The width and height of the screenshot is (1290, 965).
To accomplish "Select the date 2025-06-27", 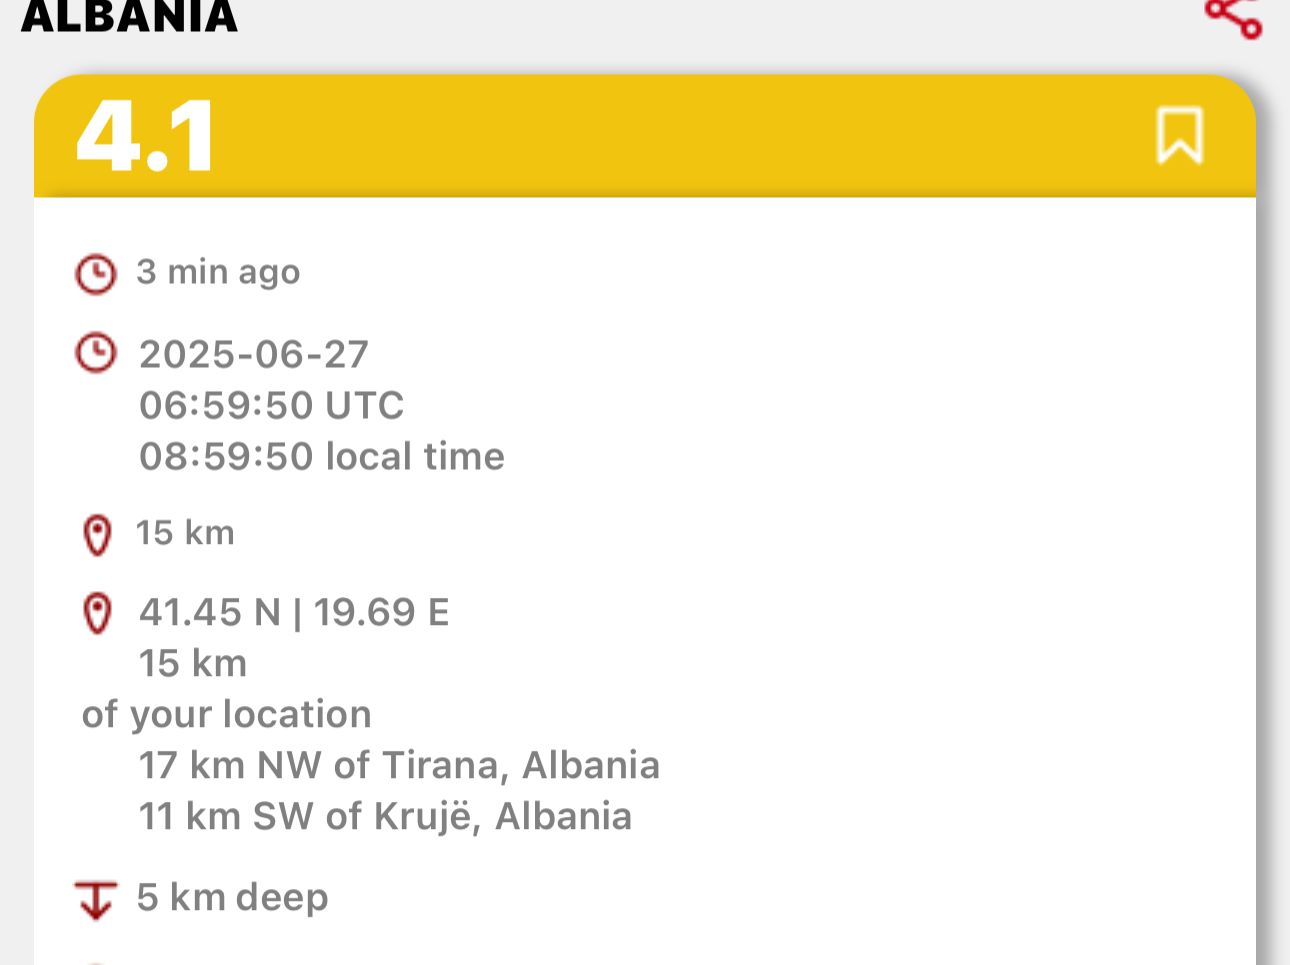I will (x=254, y=354).
